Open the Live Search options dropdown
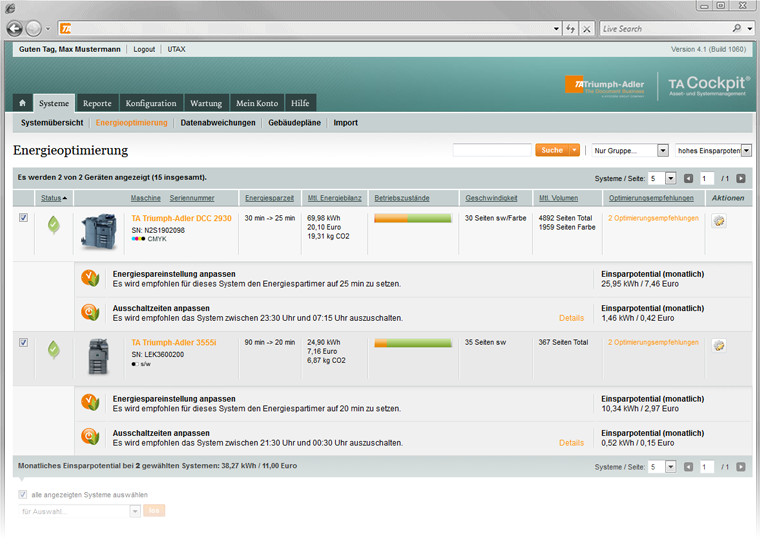 tap(749, 29)
